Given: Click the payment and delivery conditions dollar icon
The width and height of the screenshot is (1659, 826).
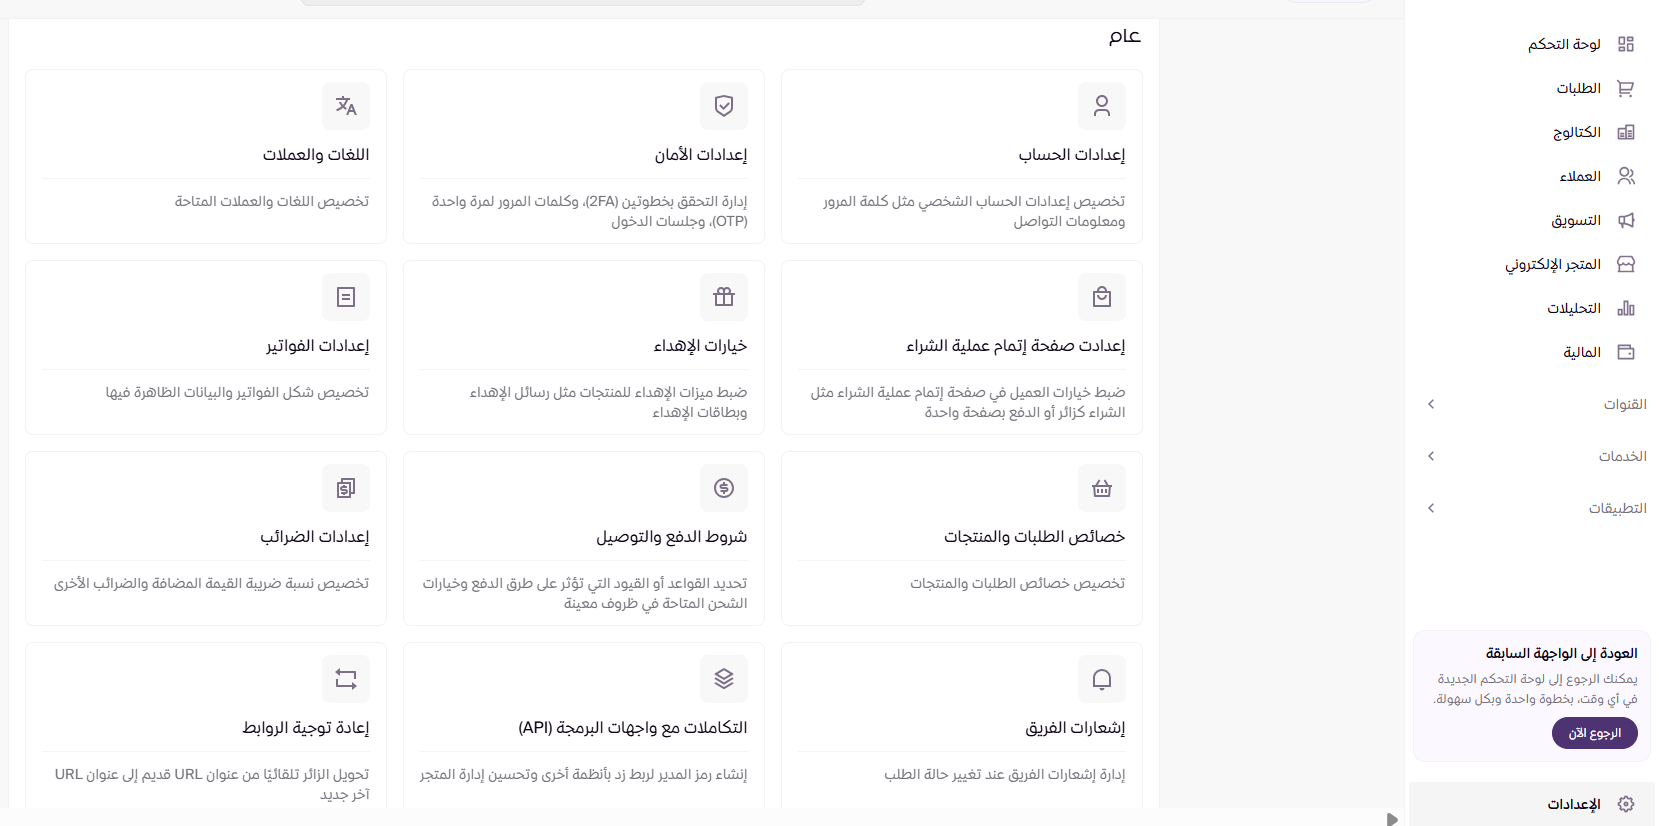Looking at the screenshot, I should (724, 488).
